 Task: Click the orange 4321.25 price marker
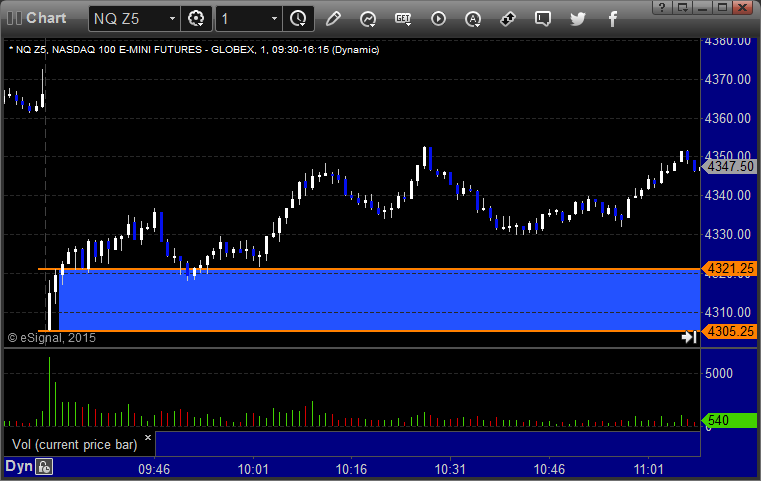click(730, 268)
